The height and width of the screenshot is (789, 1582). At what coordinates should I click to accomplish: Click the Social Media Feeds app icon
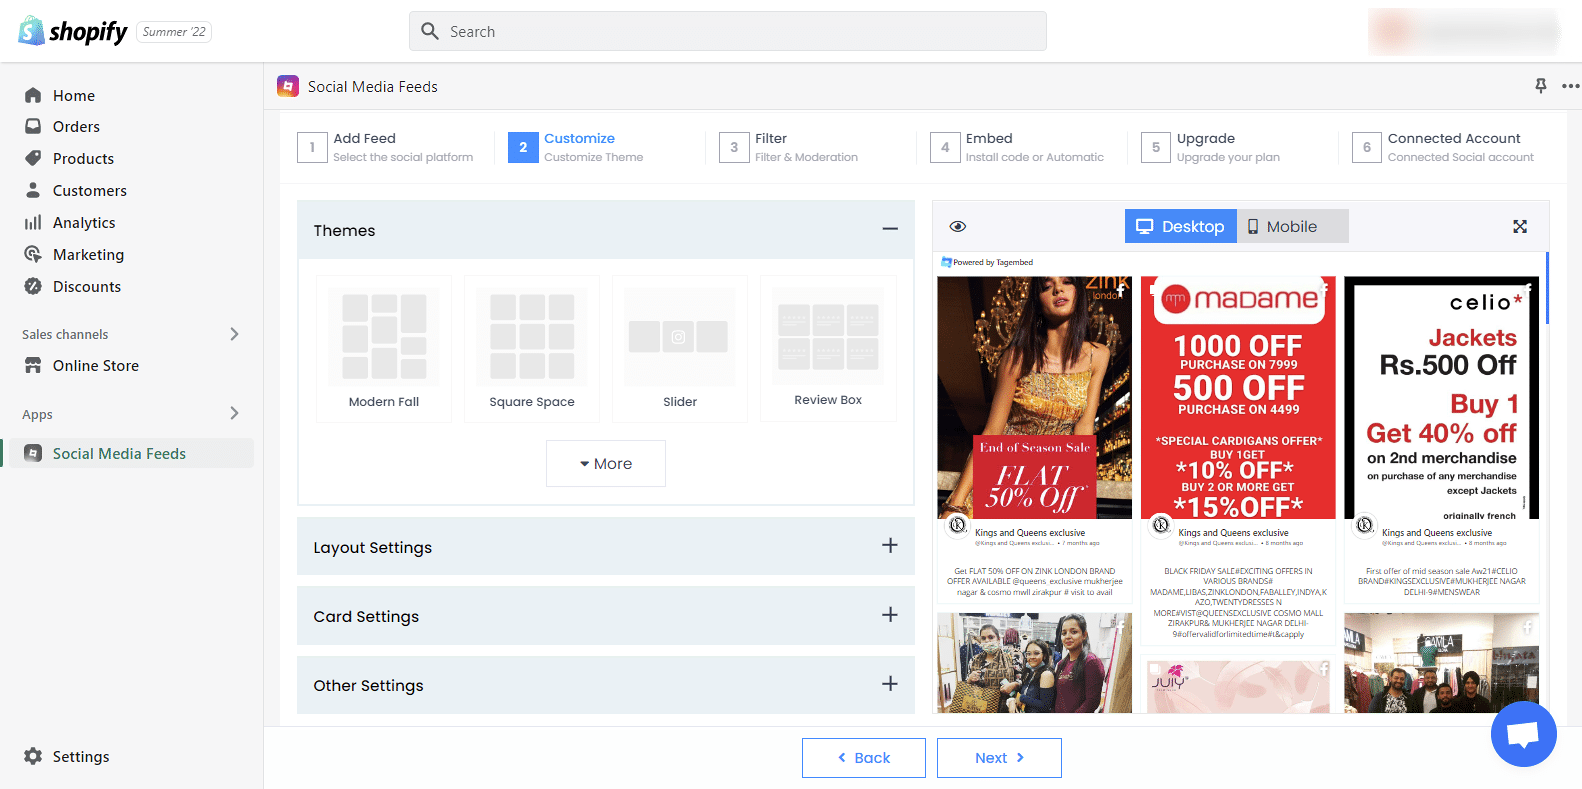tap(288, 86)
